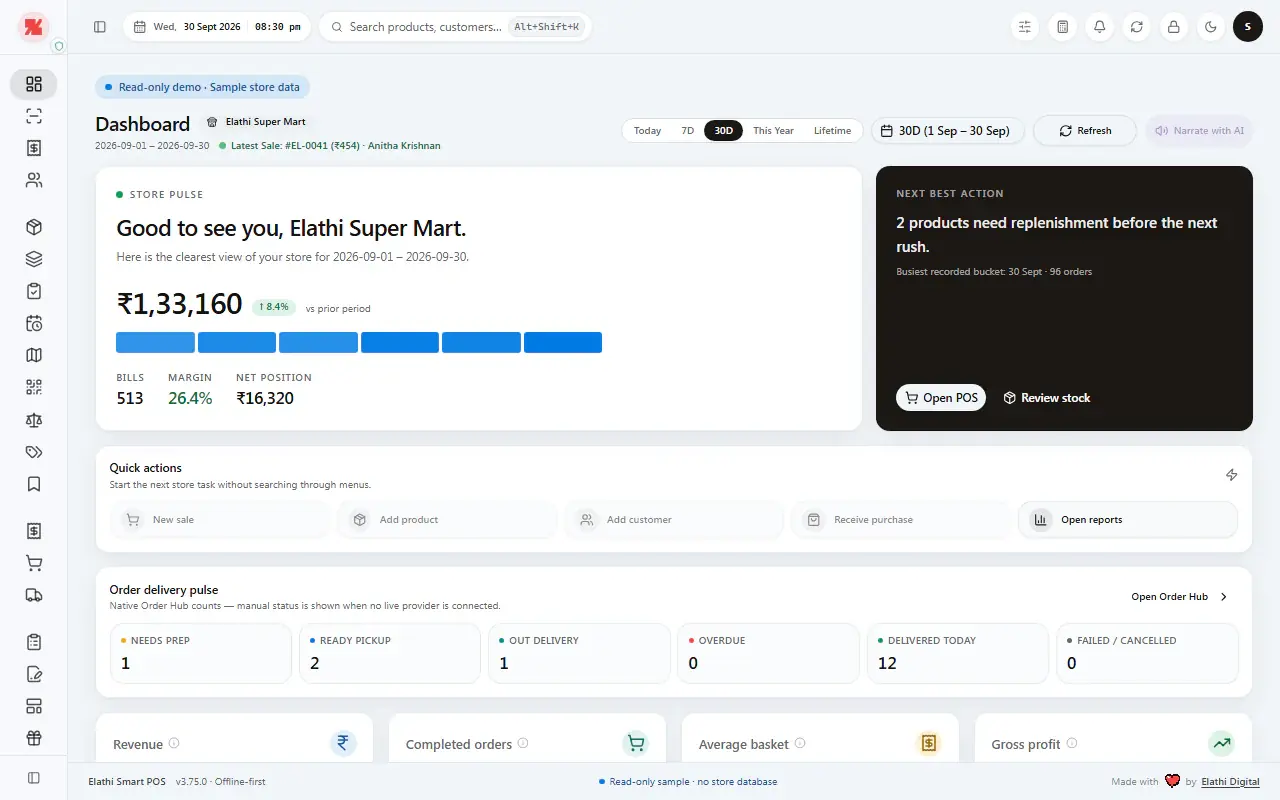
Task: Click the Open POS button
Action: 941,398
